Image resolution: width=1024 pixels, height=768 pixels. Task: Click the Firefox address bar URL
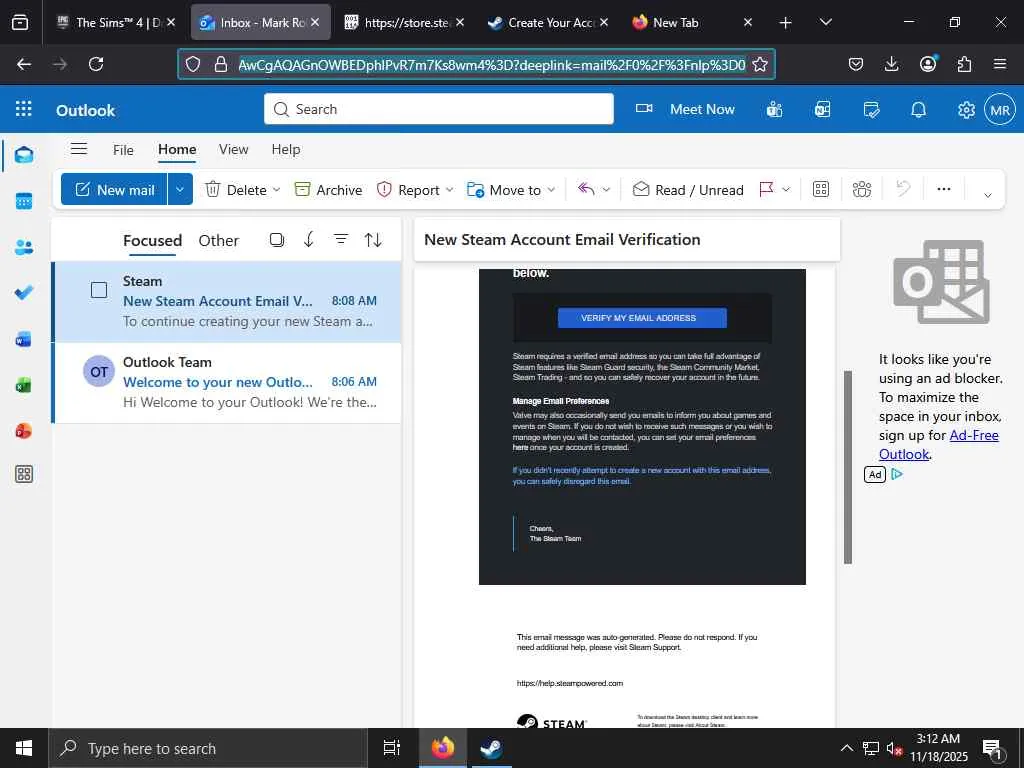(491, 64)
